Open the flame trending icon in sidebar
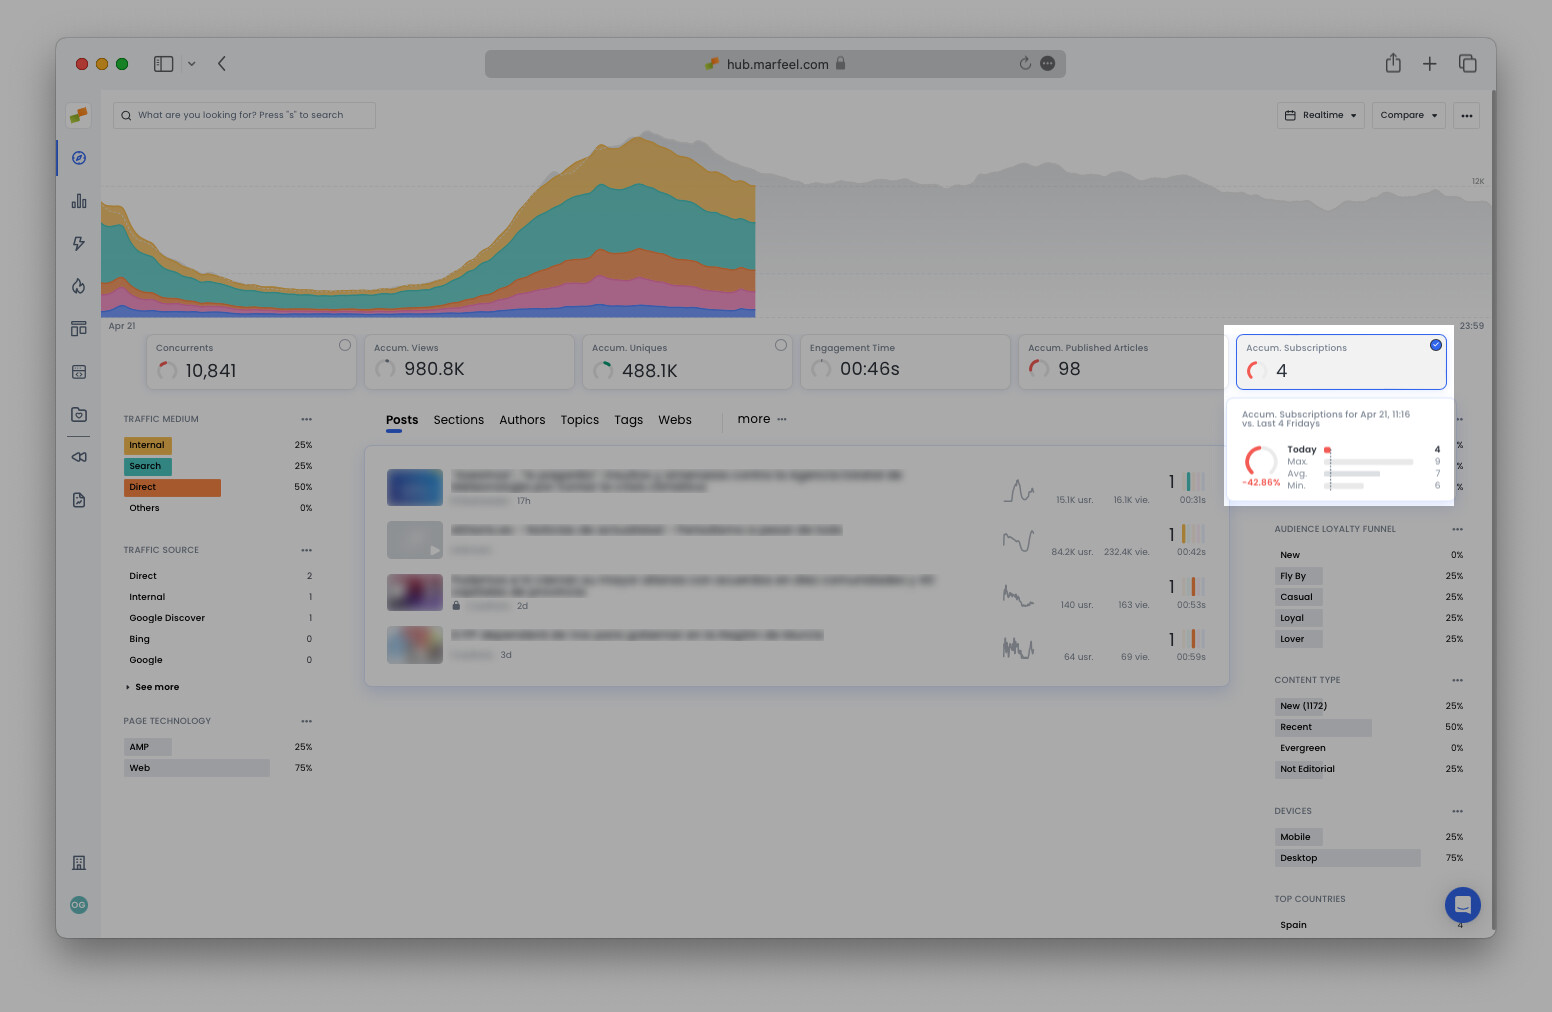This screenshot has width=1552, height=1012. tap(78, 286)
